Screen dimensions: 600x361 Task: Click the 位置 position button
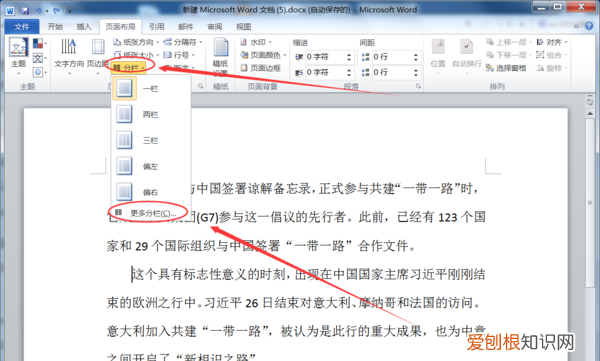pyautogui.click(x=438, y=56)
